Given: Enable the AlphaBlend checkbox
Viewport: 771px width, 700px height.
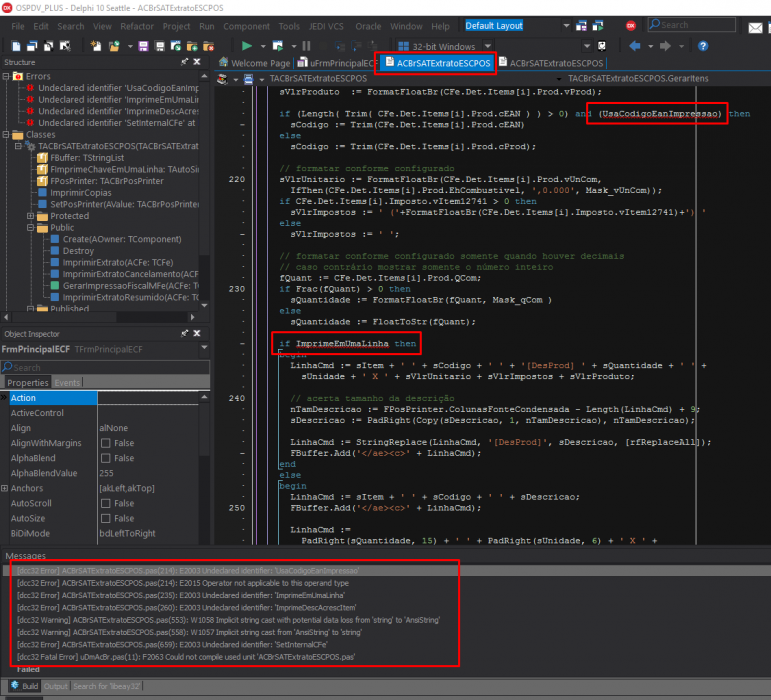Looking at the screenshot, I should pyautogui.click(x=105, y=458).
